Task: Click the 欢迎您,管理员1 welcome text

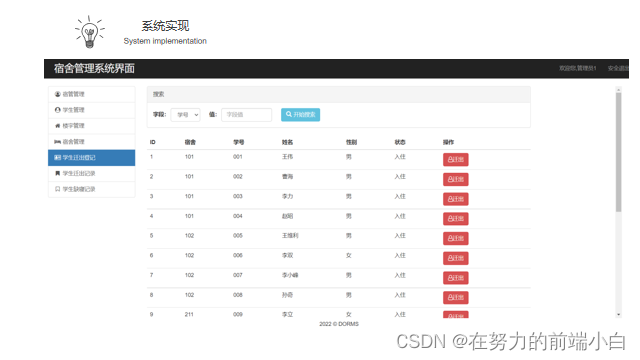Action: [x=578, y=68]
